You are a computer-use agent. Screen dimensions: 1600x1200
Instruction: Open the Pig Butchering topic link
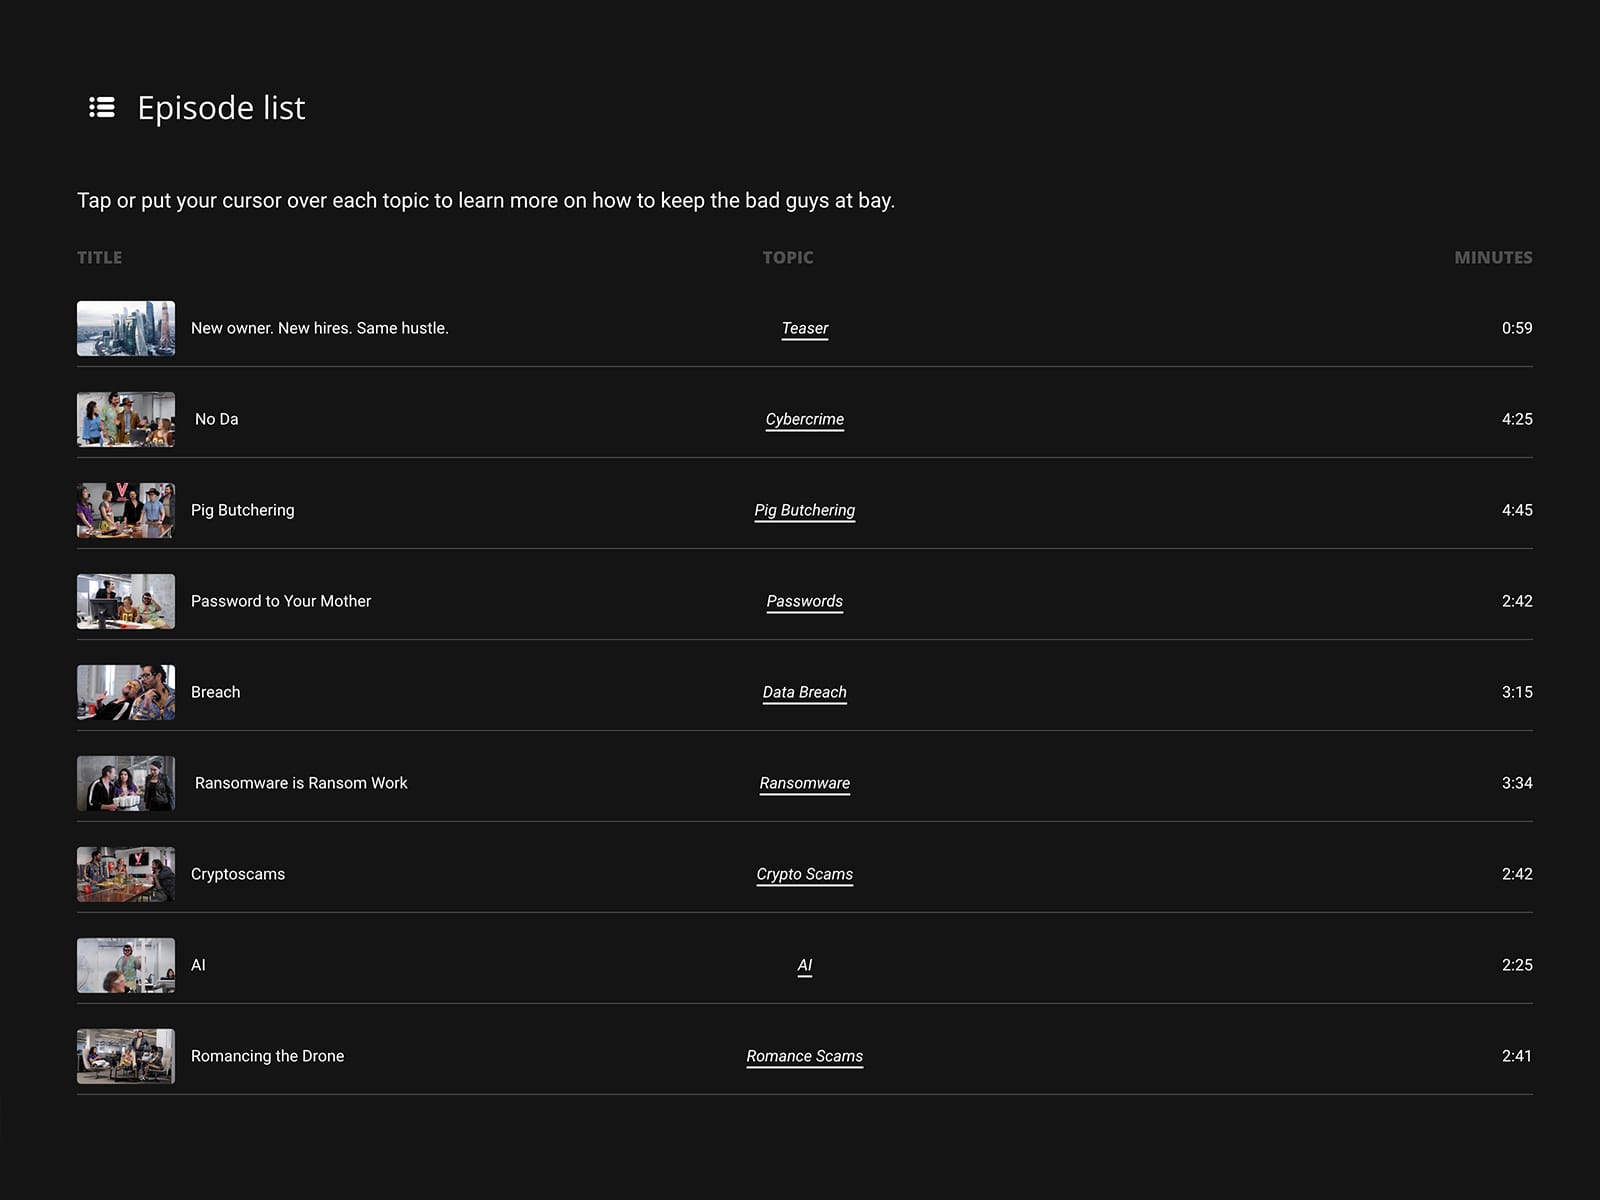(805, 510)
